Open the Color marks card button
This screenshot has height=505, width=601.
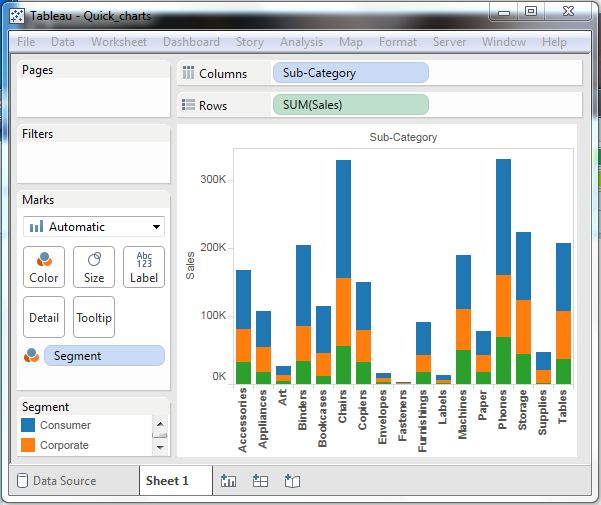click(43, 267)
